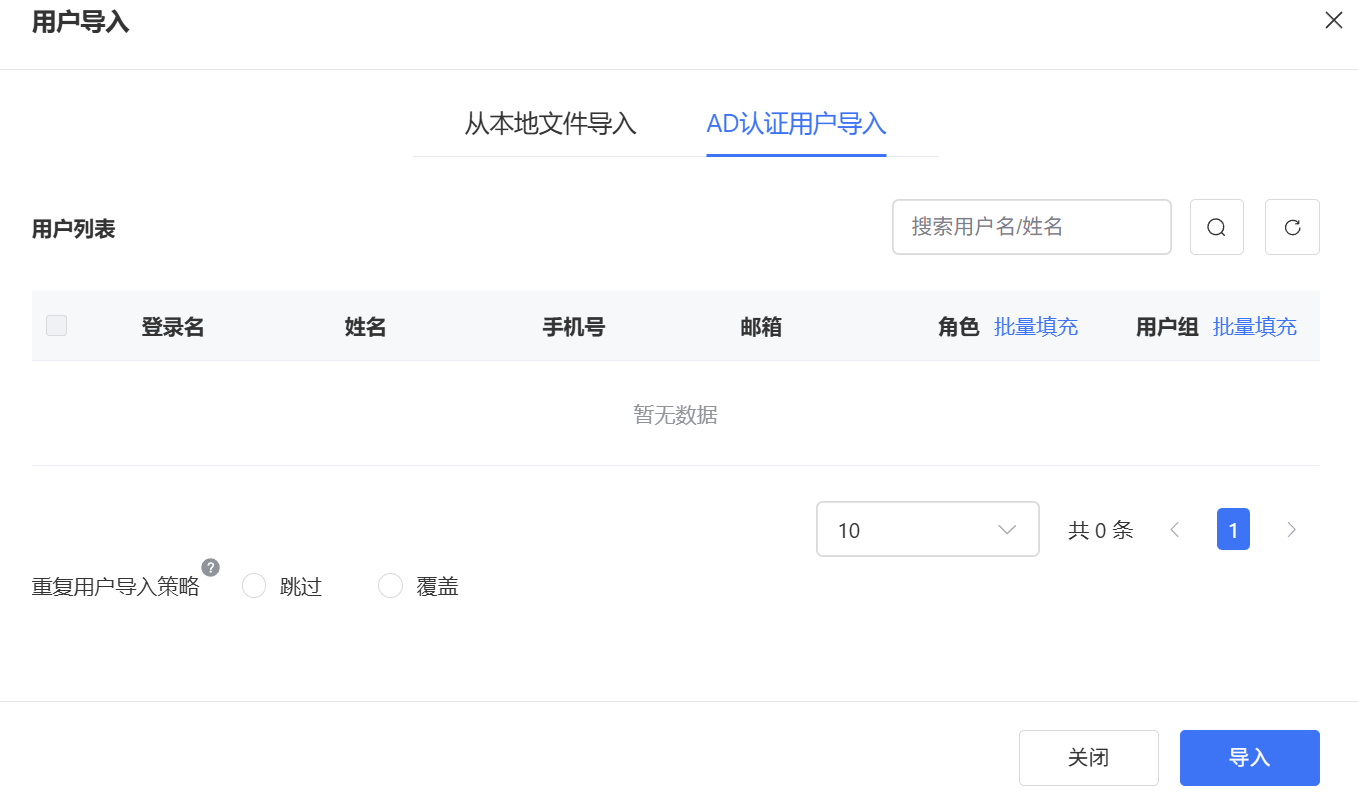Screen dimensions: 1358x800
Task: Go to previous page arrow
Action: [1175, 530]
